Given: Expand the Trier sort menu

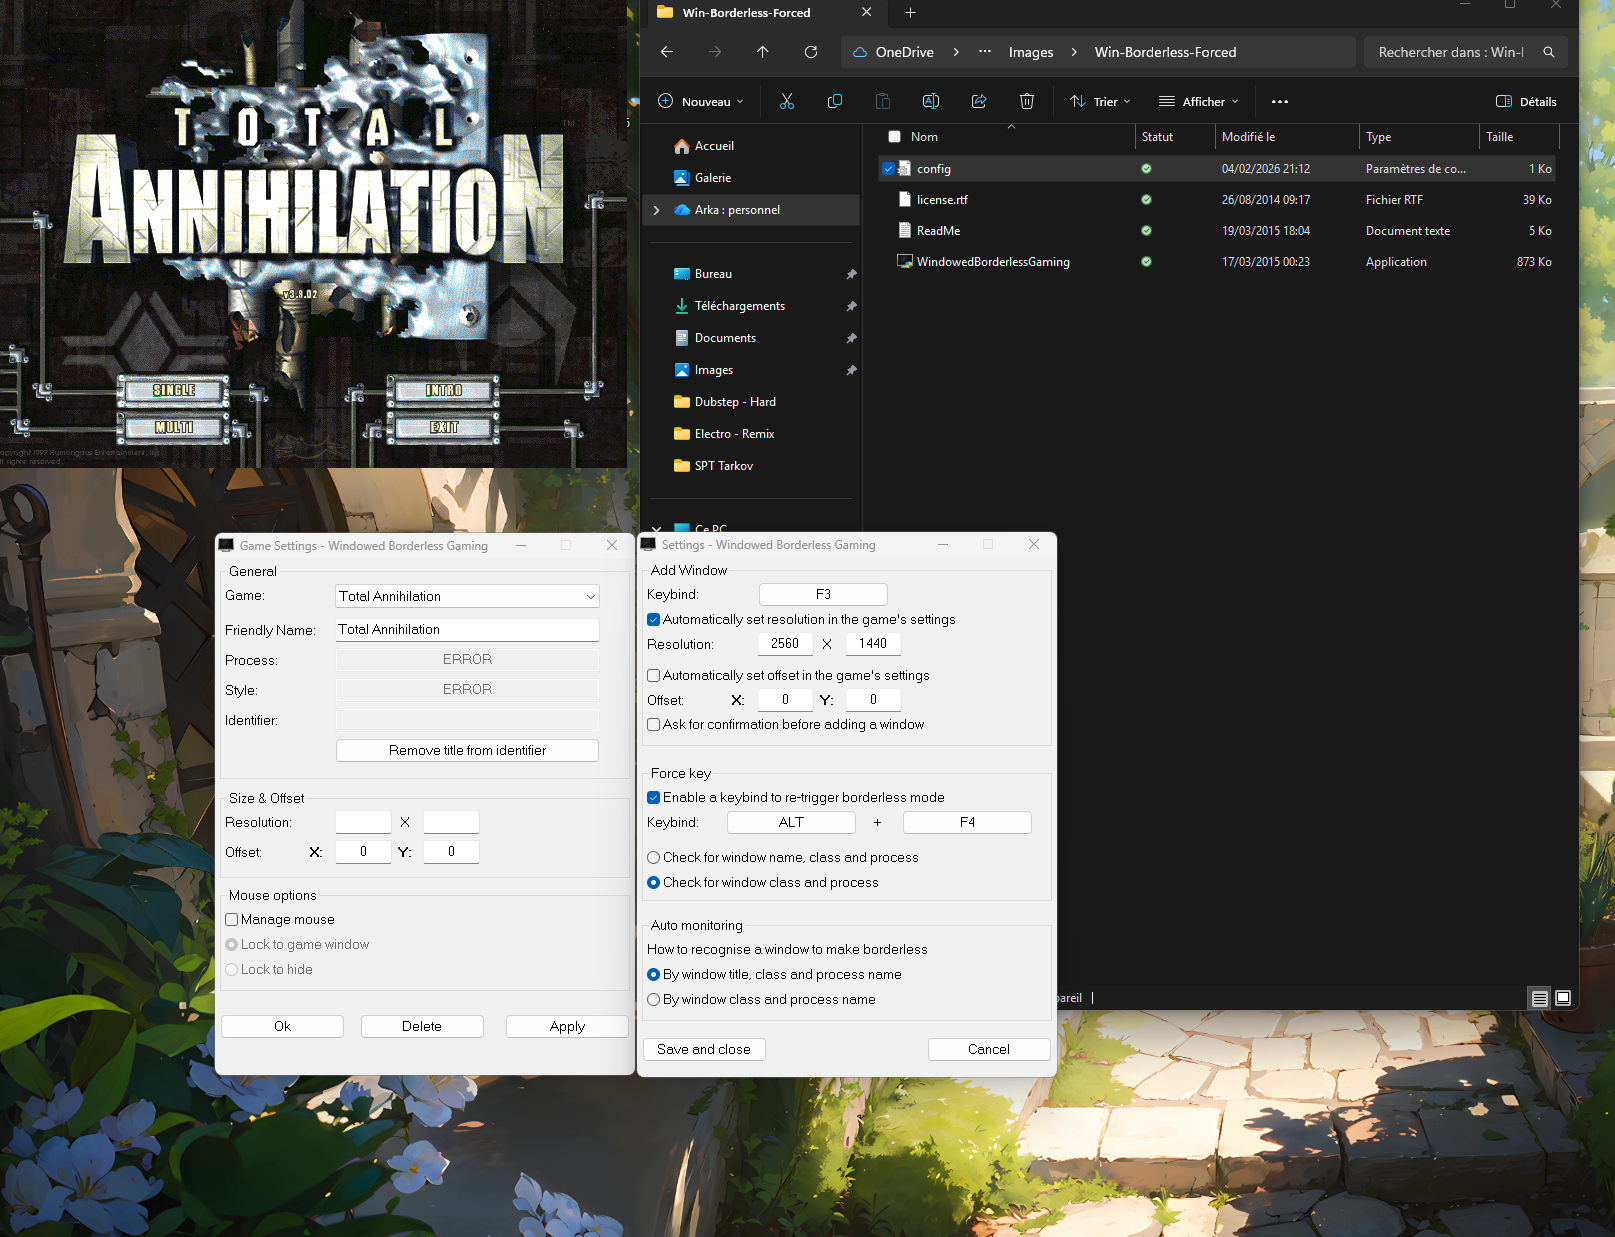Looking at the screenshot, I should 1100,101.
